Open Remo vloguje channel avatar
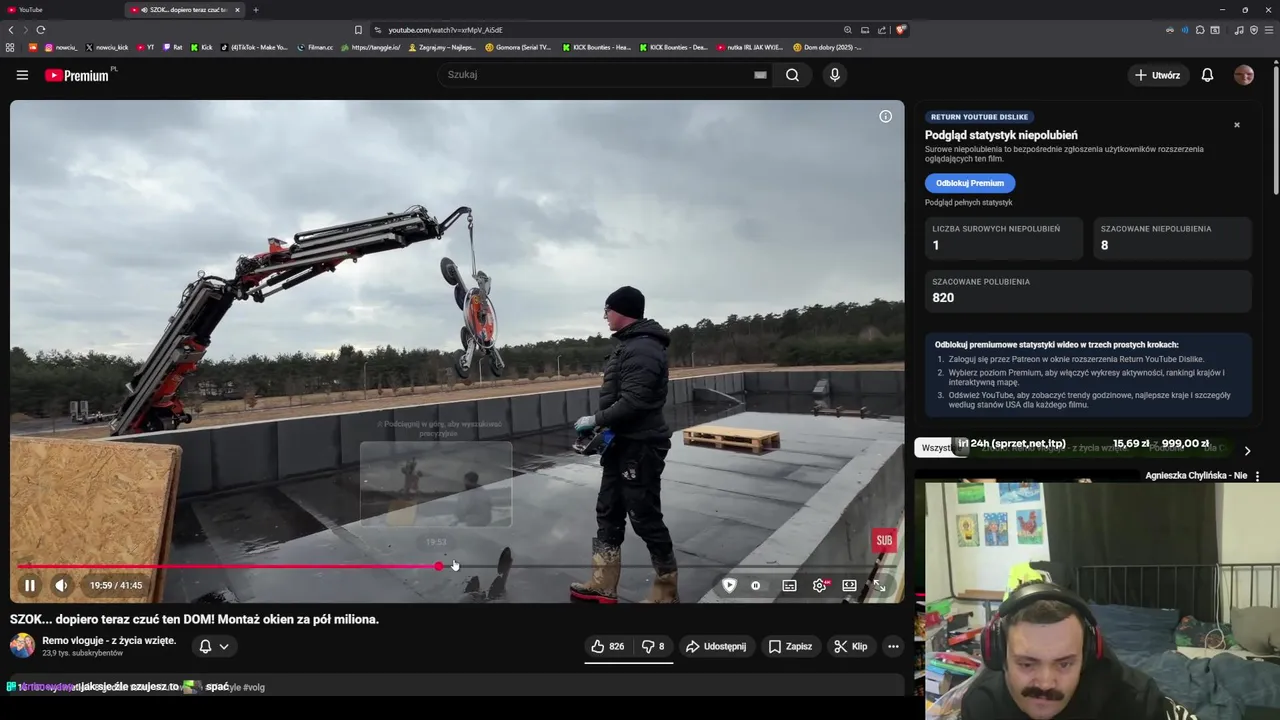The width and height of the screenshot is (1280, 720). 22,646
